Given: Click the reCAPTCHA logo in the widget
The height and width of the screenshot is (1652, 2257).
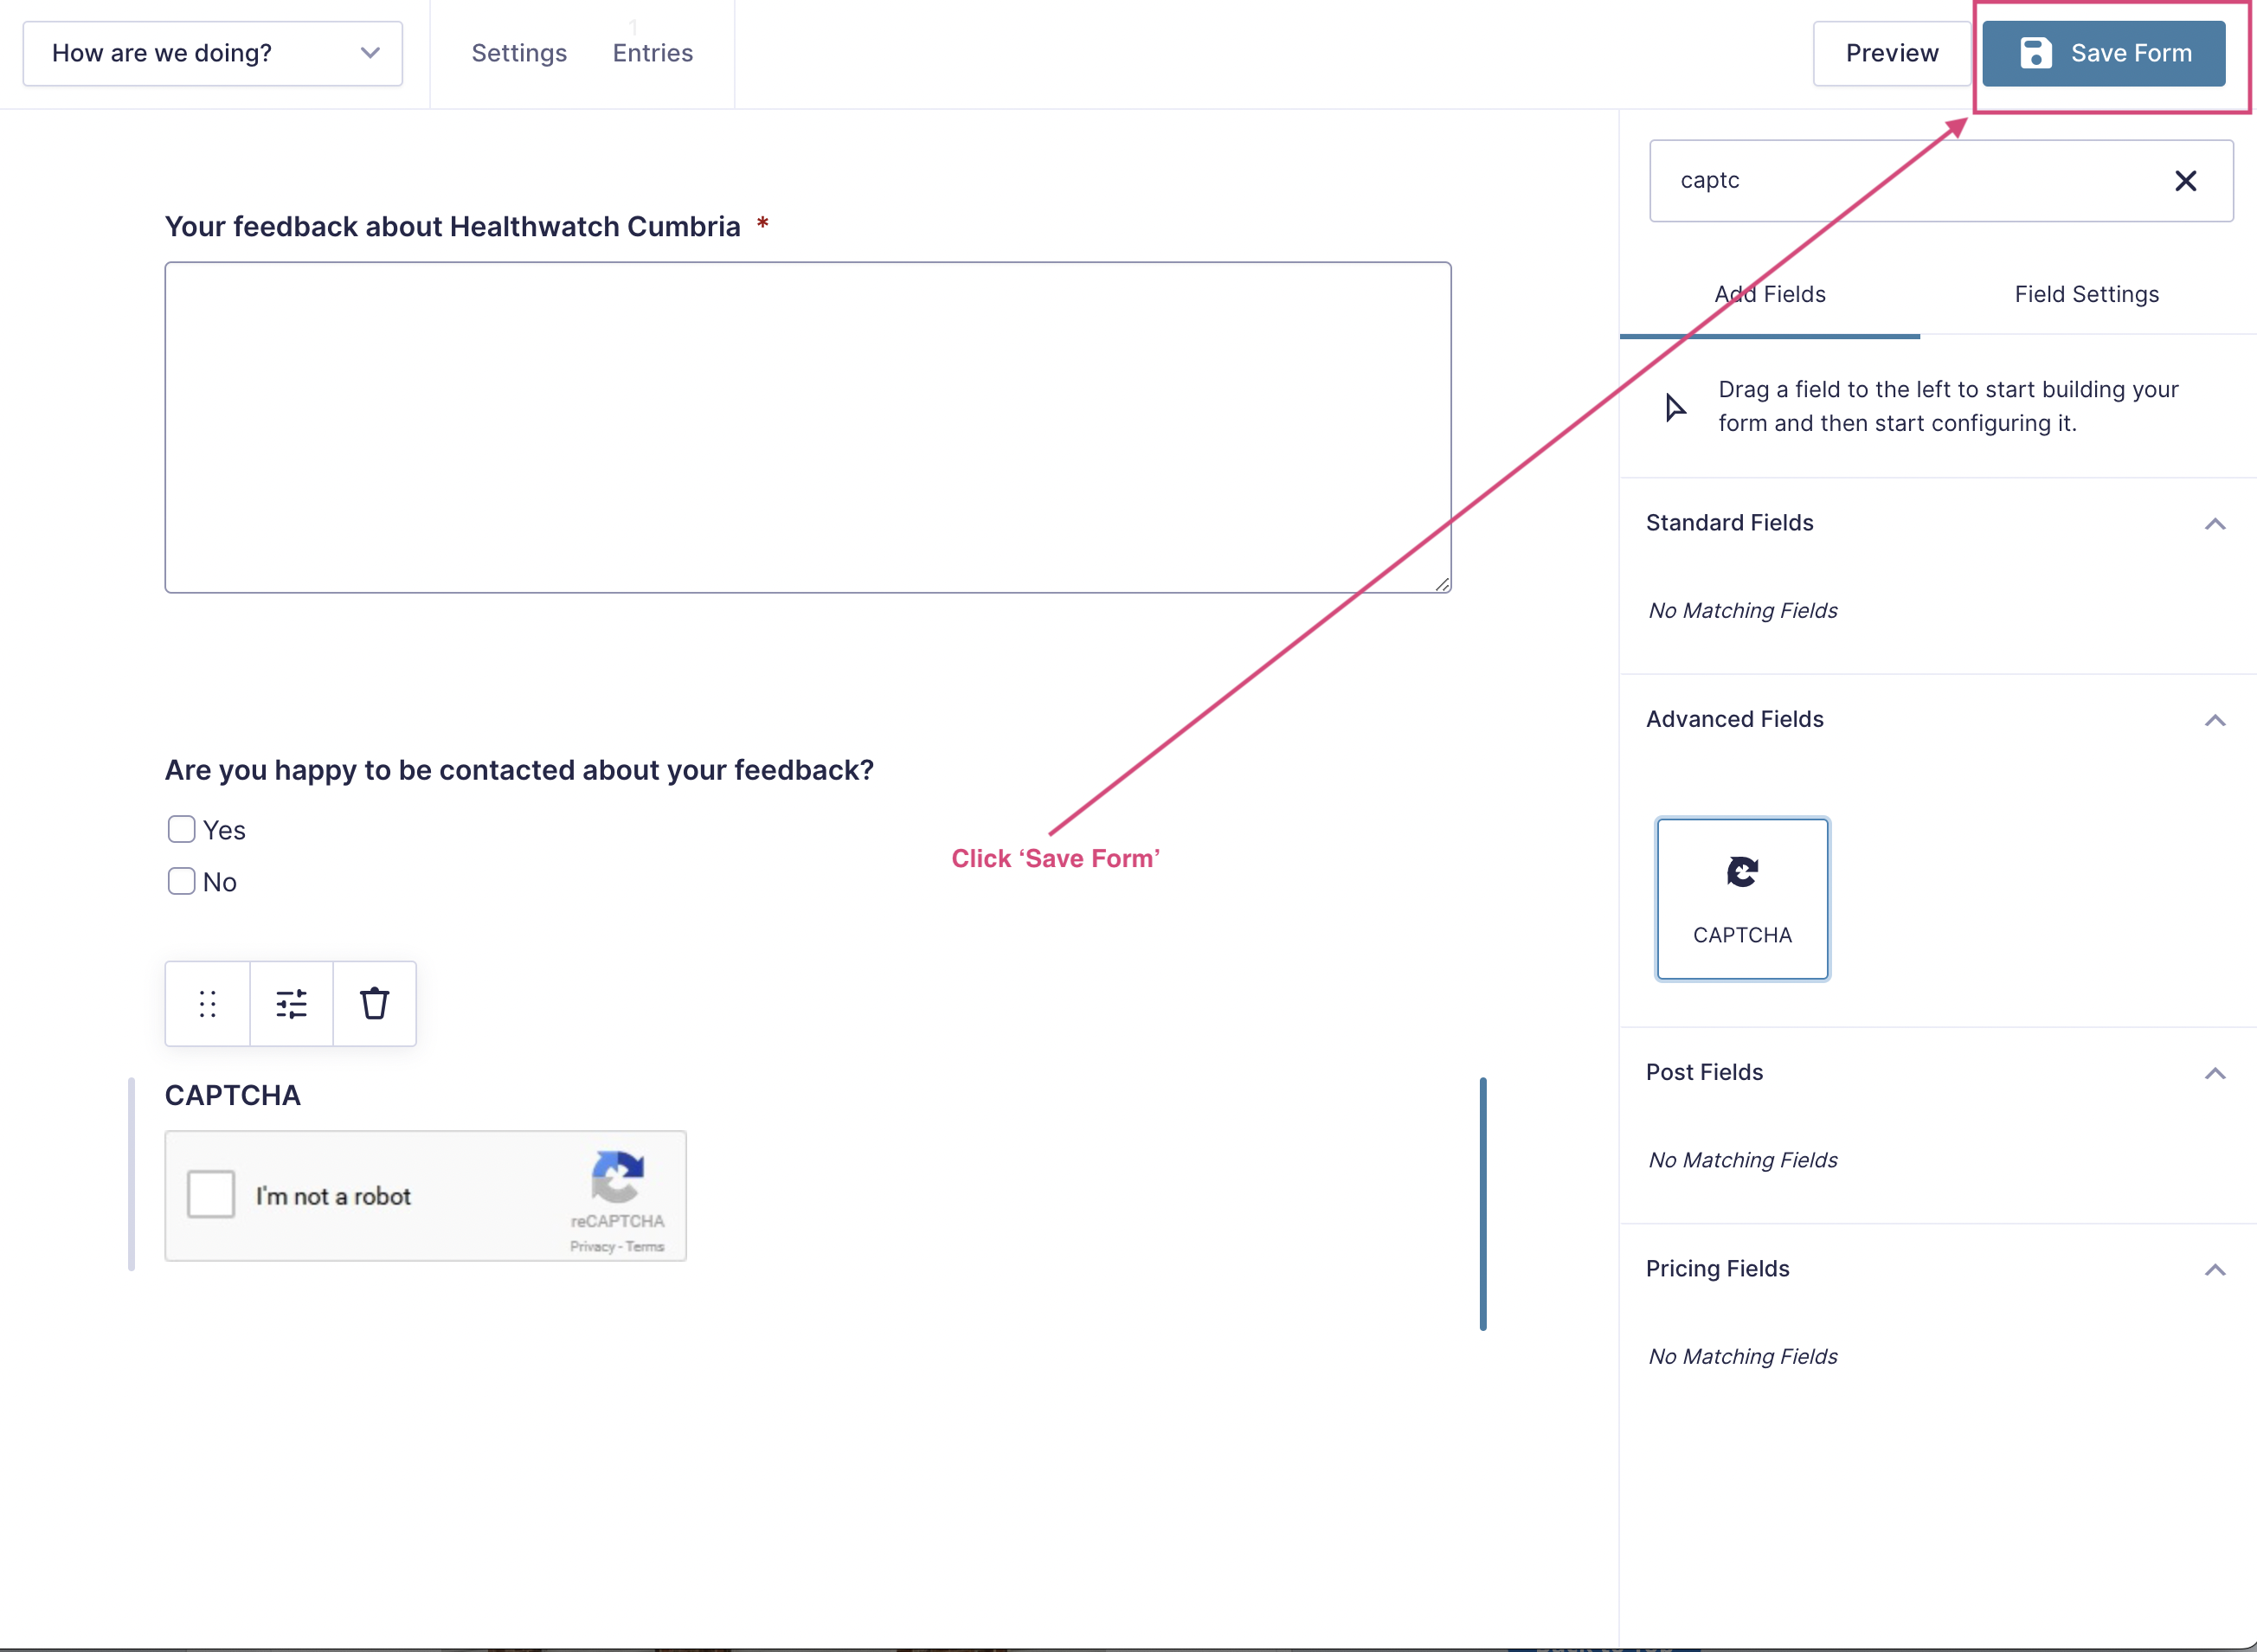Looking at the screenshot, I should [617, 1176].
